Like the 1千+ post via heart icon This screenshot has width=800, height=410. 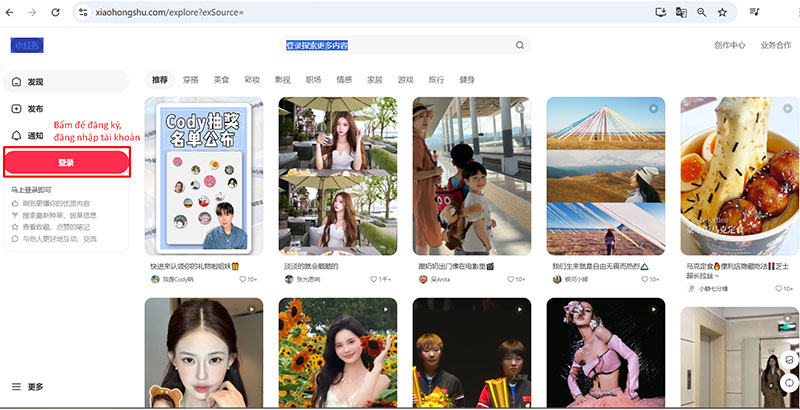point(373,279)
